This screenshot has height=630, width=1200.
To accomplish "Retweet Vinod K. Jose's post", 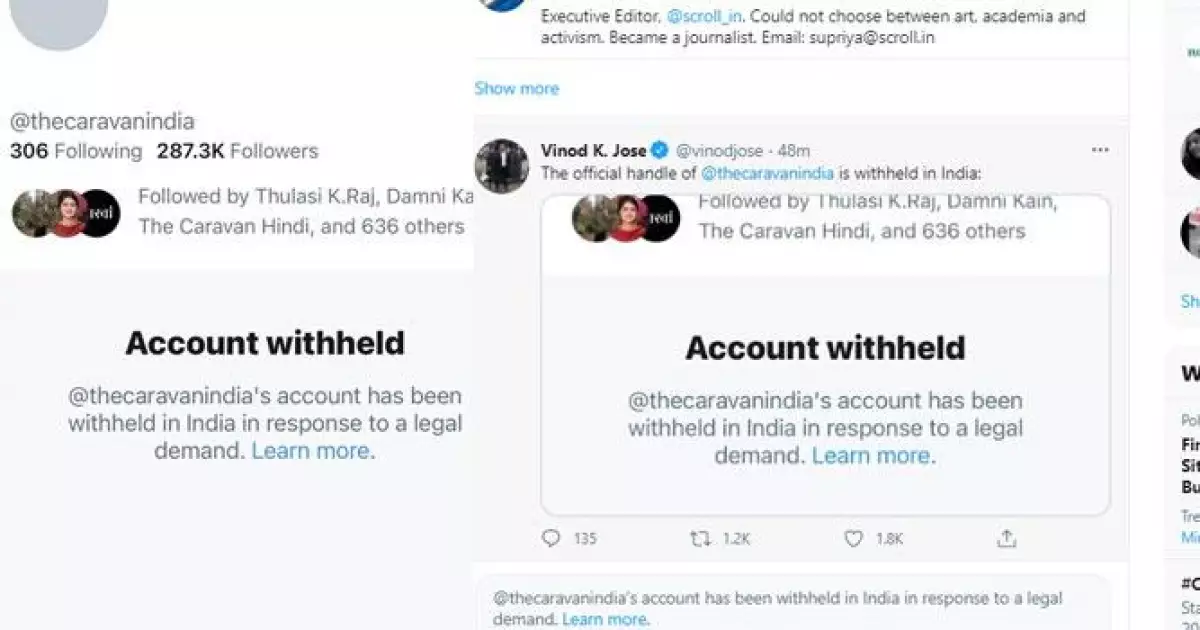I will coord(701,539).
